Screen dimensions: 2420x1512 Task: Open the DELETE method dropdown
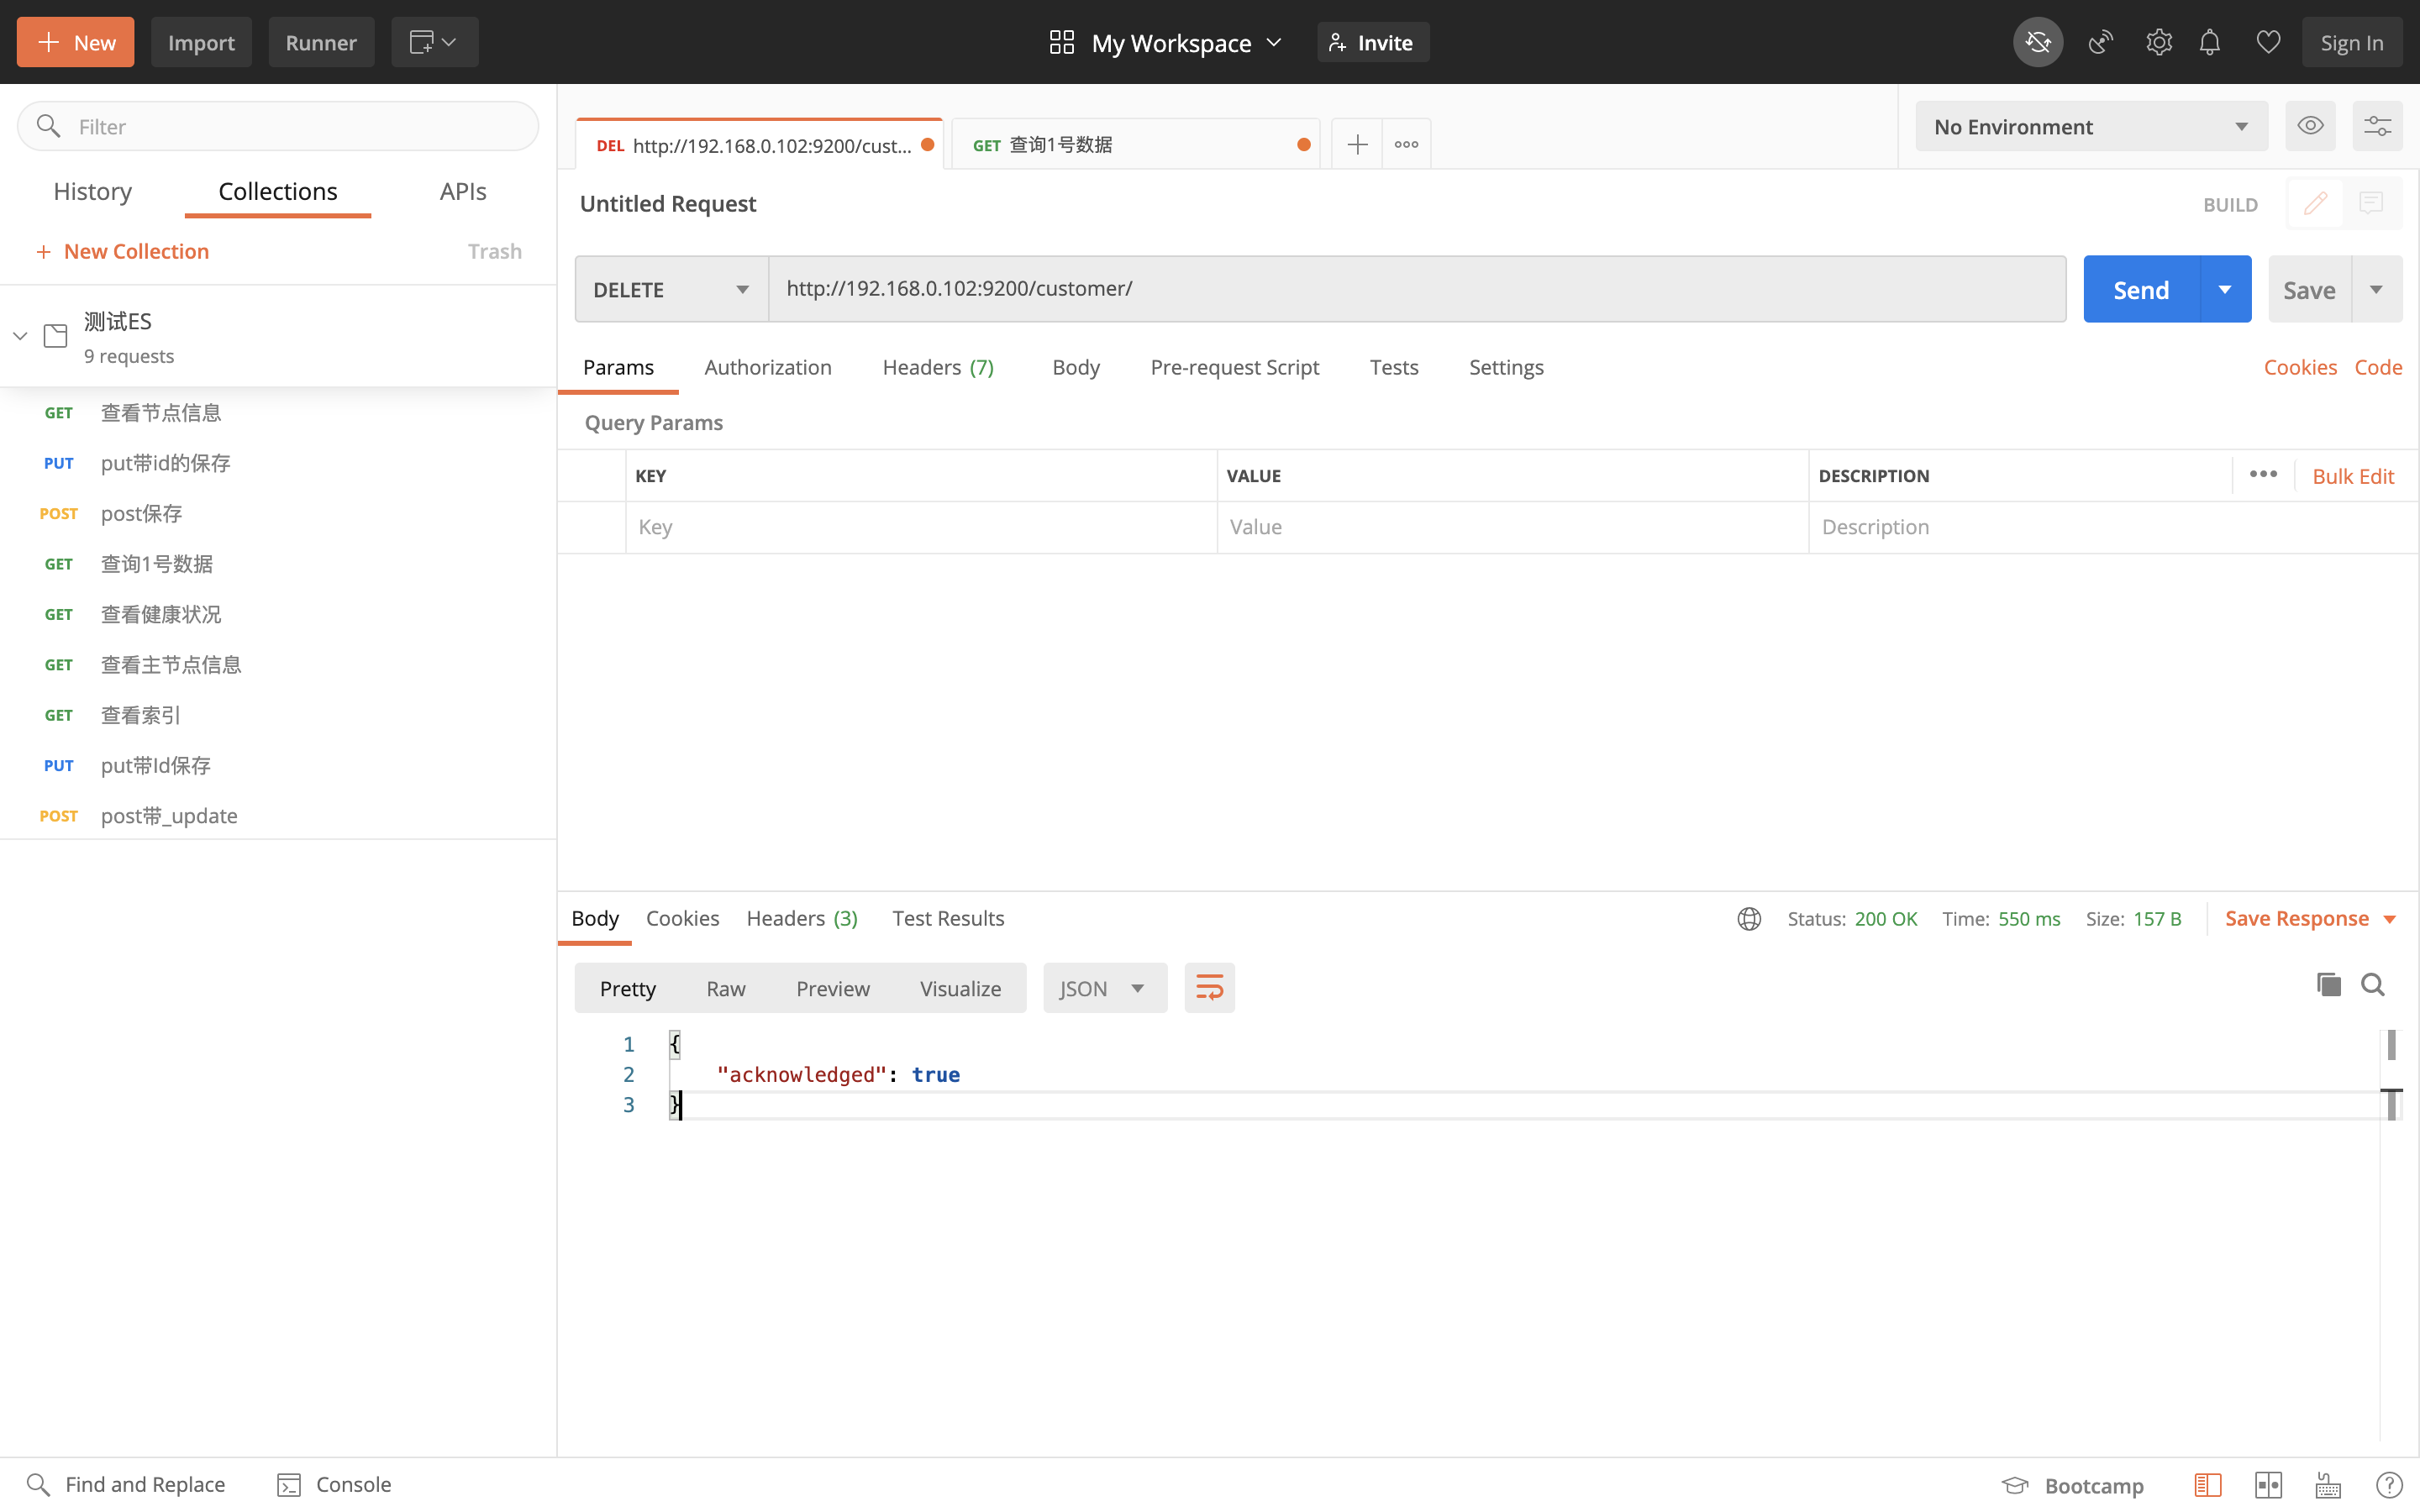671,289
